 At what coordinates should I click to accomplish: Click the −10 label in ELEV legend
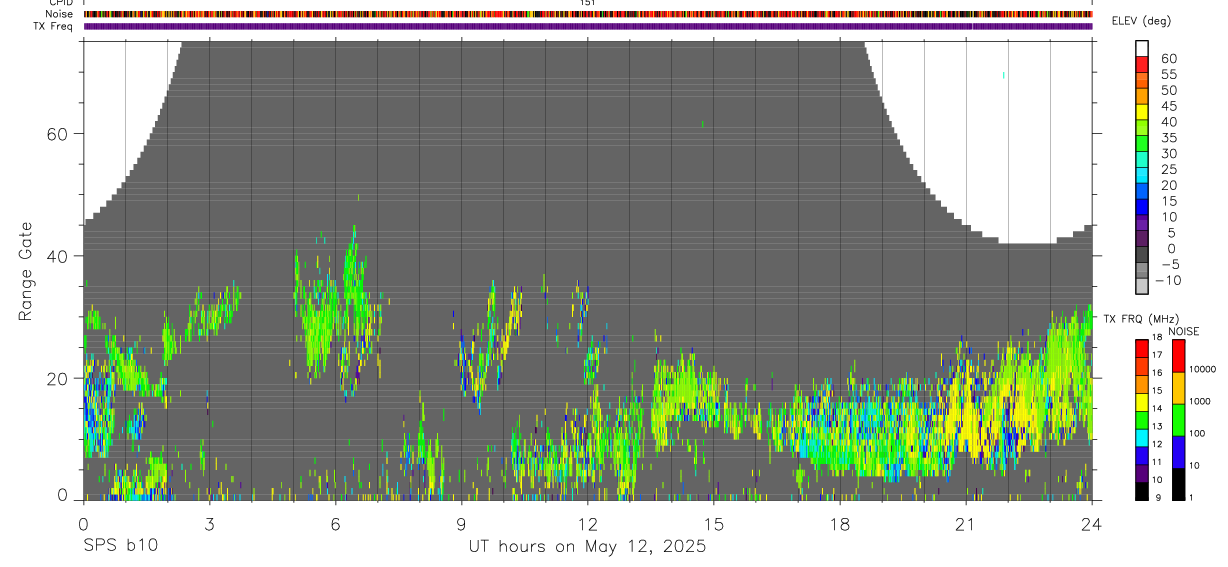pyautogui.click(x=1168, y=281)
